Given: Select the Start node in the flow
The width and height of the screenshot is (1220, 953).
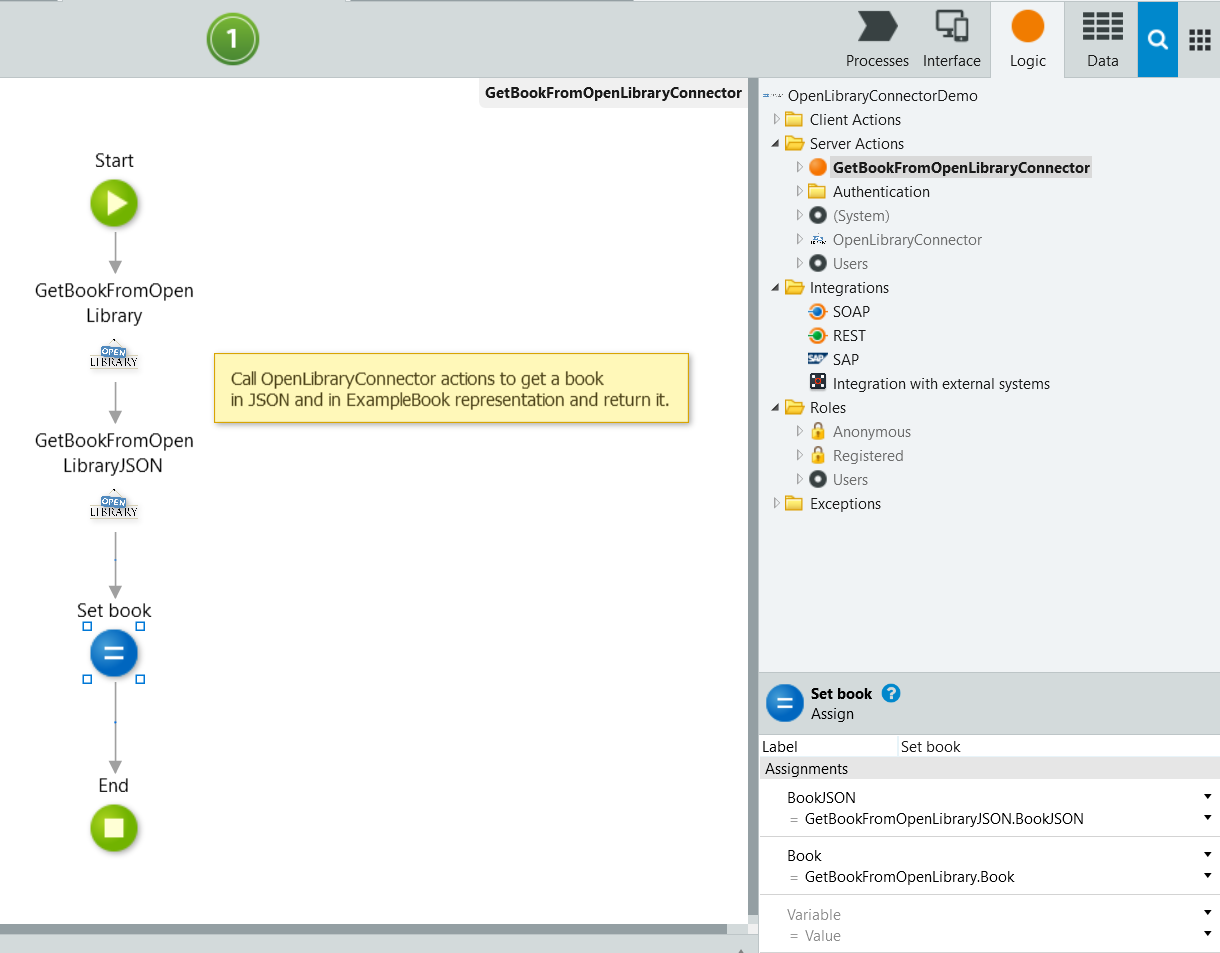Looking at the screenshot, I should [x=114, y=203].
